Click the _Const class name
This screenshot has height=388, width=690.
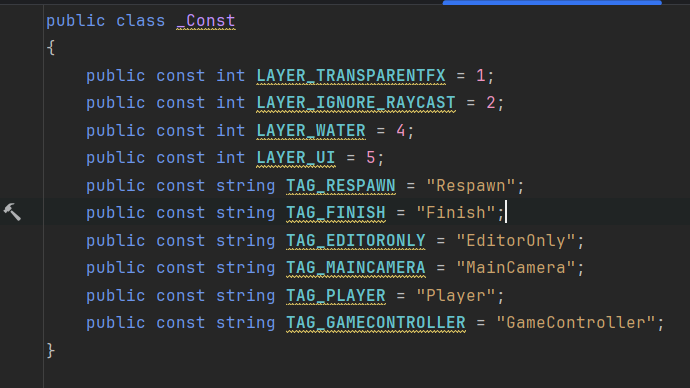coord(206,21)
